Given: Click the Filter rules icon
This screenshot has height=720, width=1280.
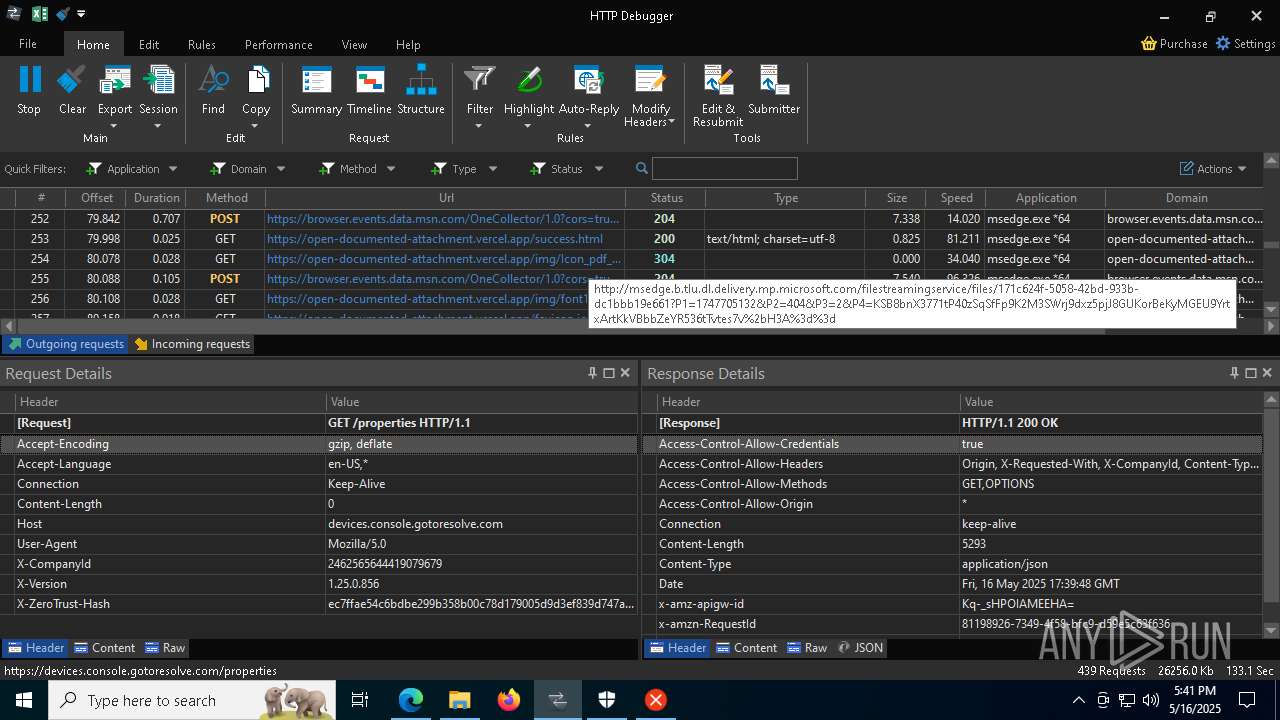Looking at the screenshot, I should click(x=480, y=81).
